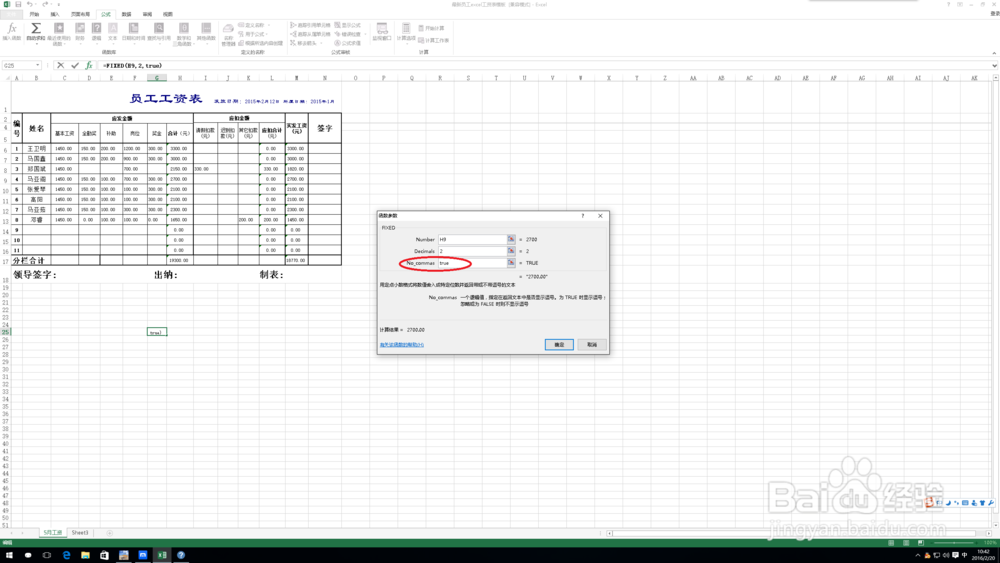Open Calculation Options icon
Image resolution: width=1000 pixels, height=563 pixels.
coord(406,29)
